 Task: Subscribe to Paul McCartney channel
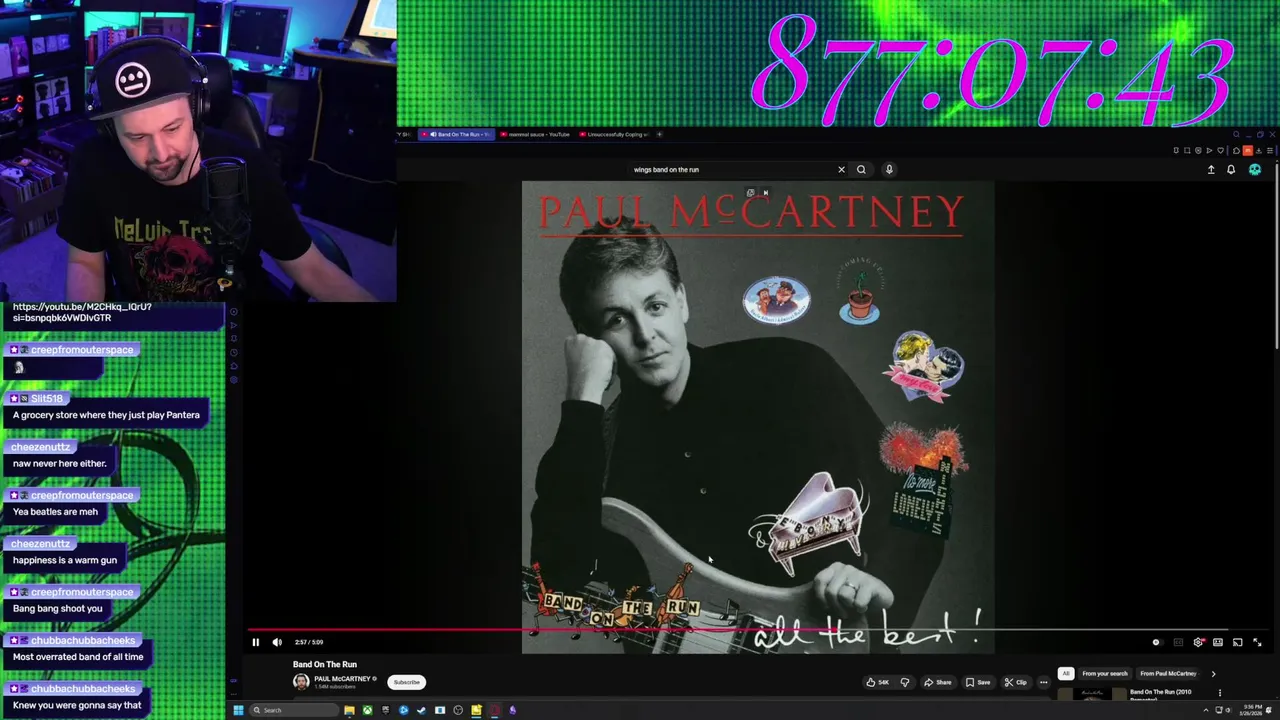pyautogui.click(x=406, y=682)
